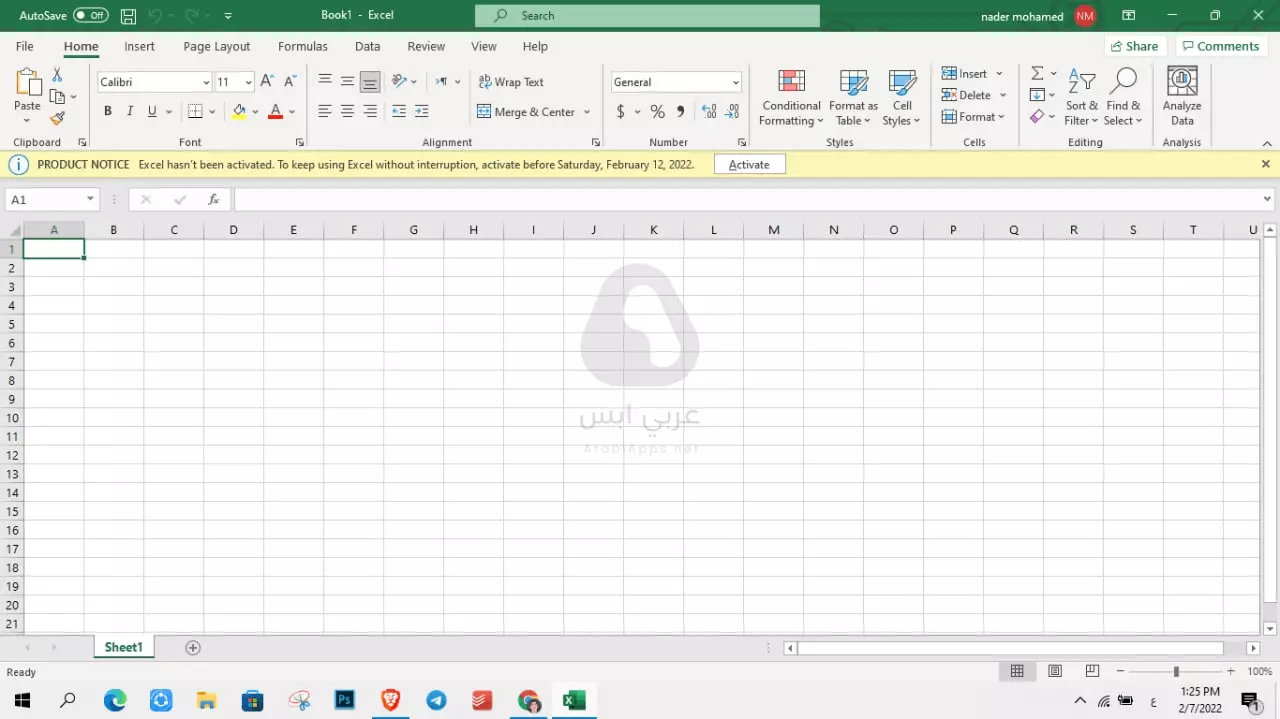Toggle the AutoSave switch
This screenshot has width=1280, height=719.
(91, 16)
